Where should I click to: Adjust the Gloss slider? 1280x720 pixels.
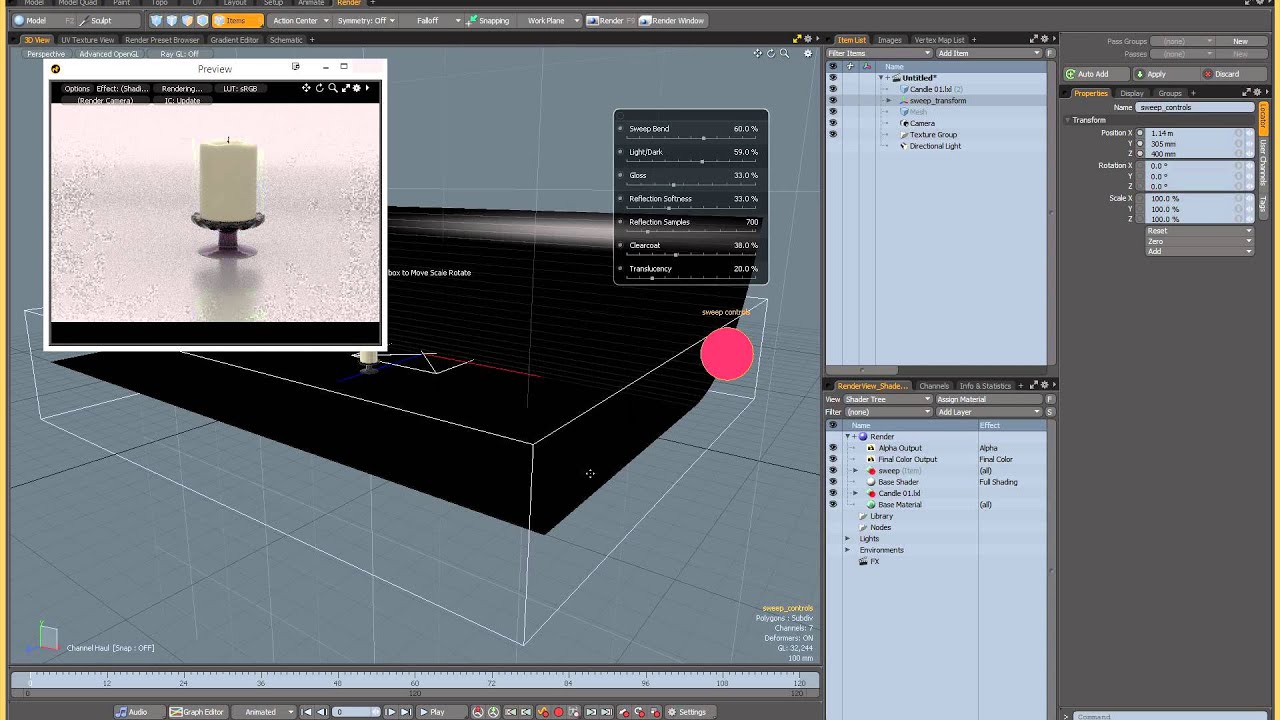coord(691,184)
